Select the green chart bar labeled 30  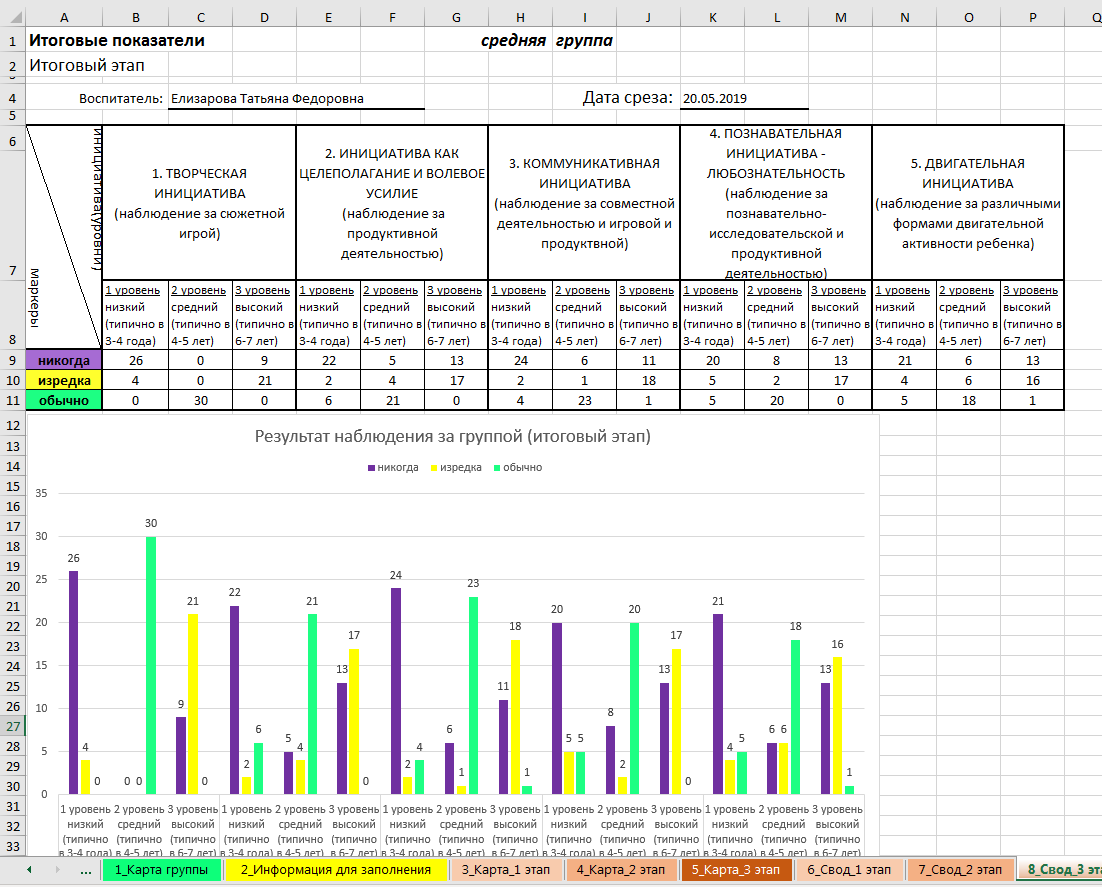(x=151, y=666)
